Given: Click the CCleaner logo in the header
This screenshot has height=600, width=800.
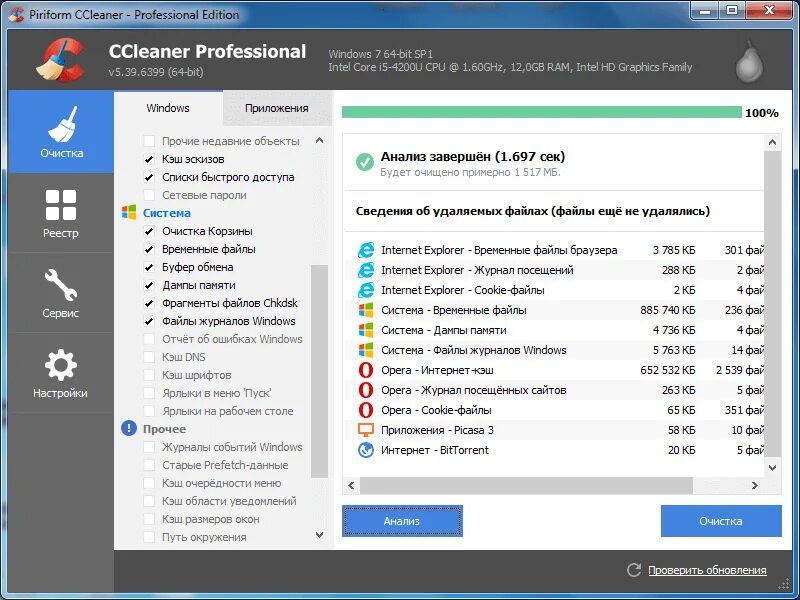Looking at the screenshot, I should click(x=60, y=60).
